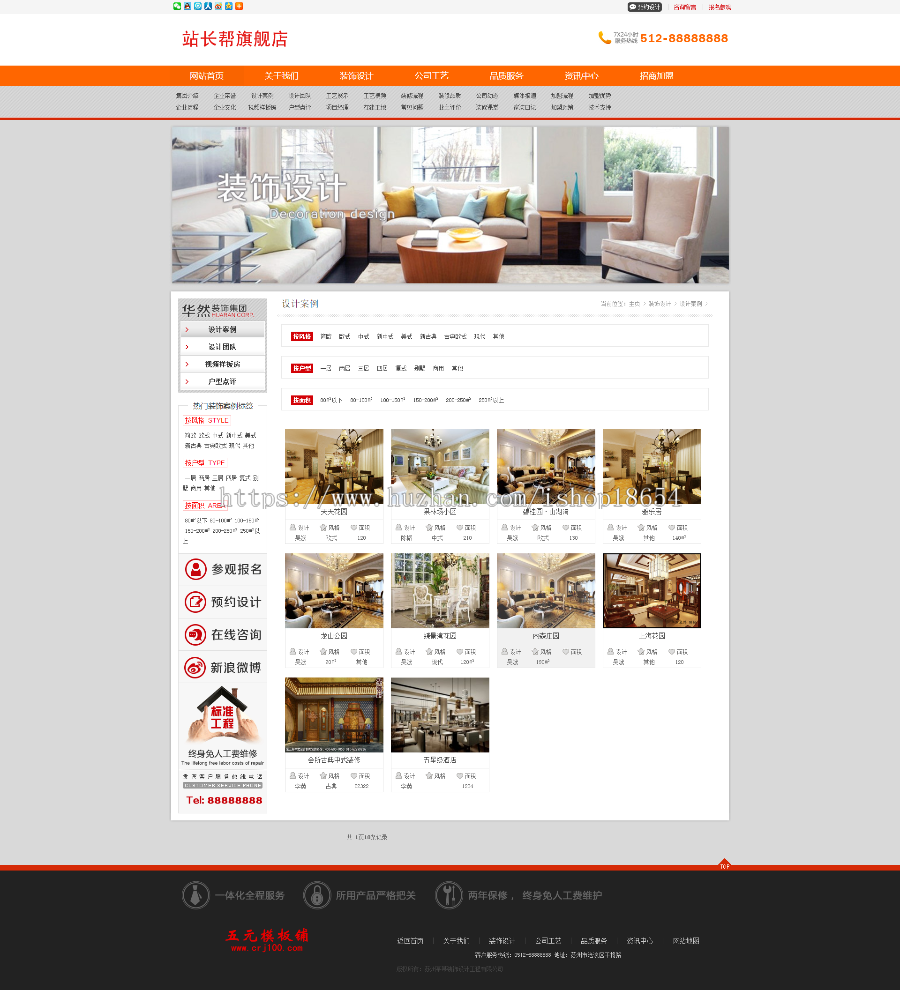Image resolution: width=900 pixels, height=990 pixels.
Task: Click the red arrow beside 户型点评
Action: (187, 381)
